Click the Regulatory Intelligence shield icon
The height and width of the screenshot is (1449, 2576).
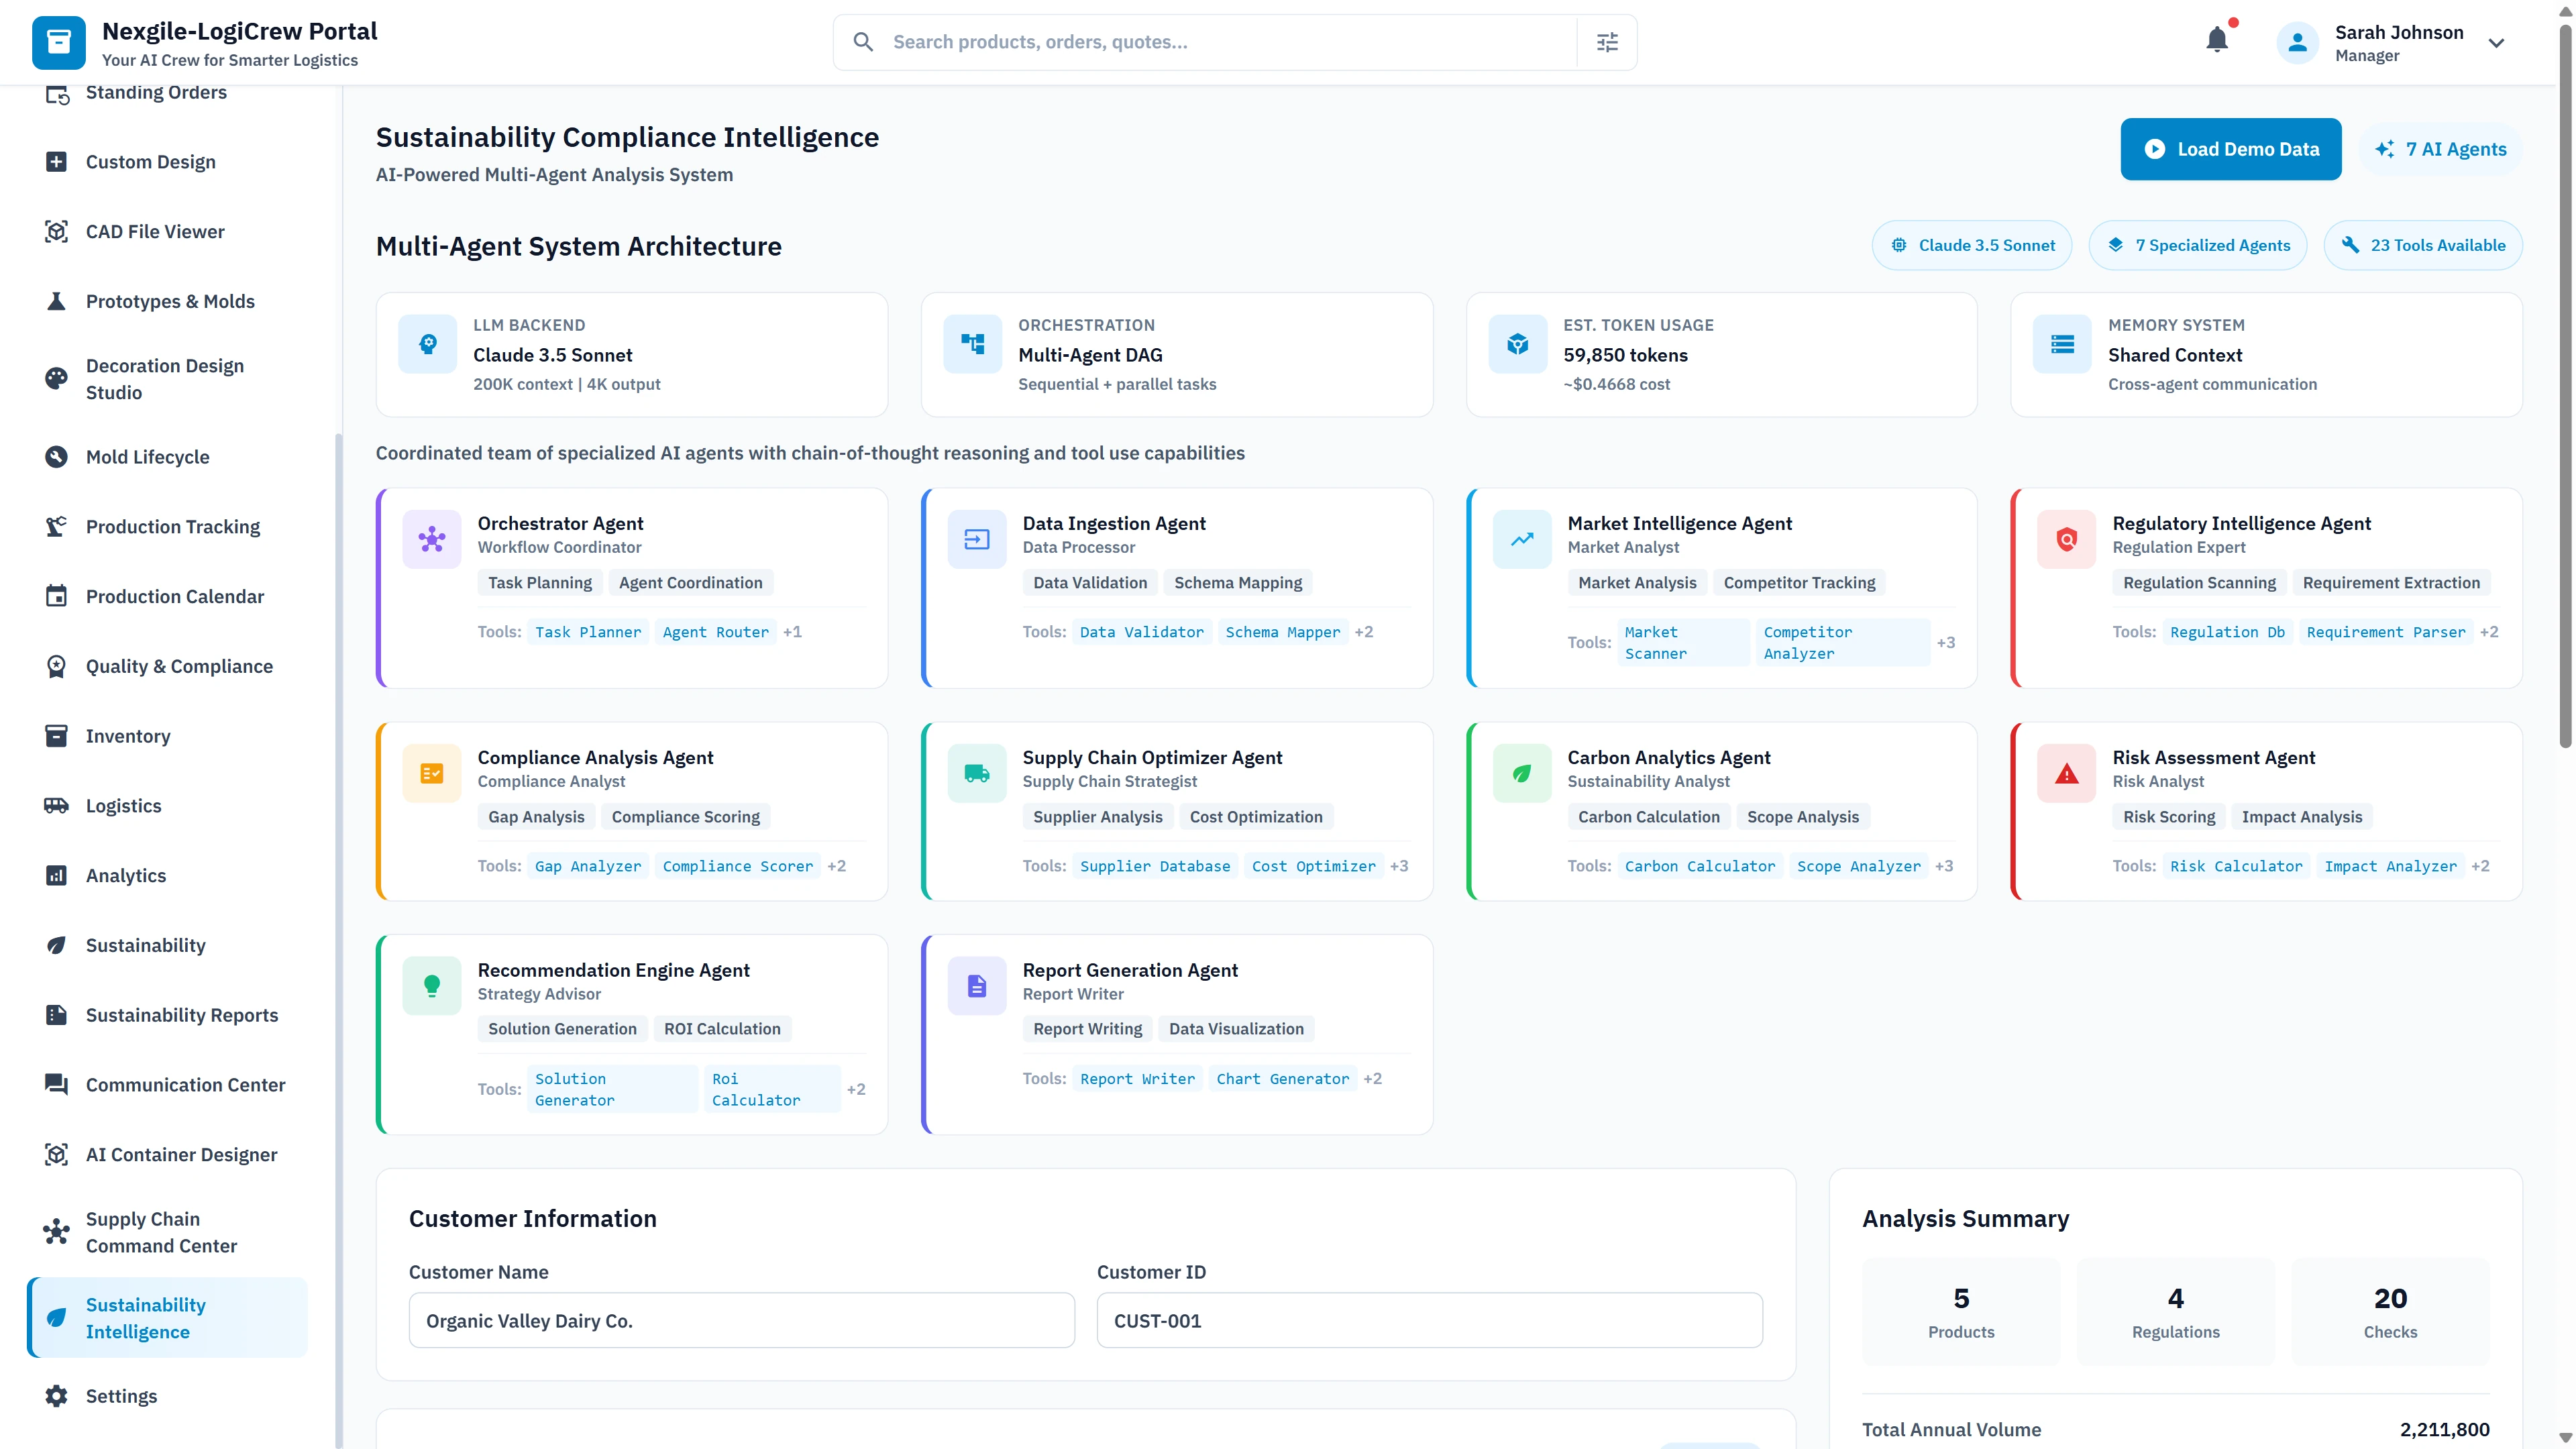pyautogui.click(x=2066, y=540)
